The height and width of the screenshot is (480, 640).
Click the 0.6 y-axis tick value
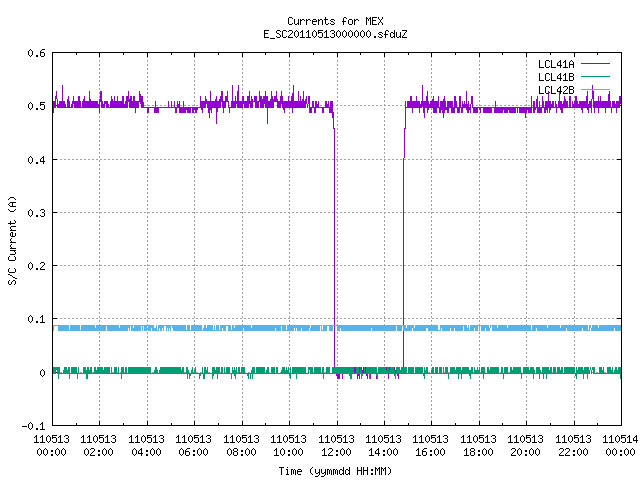tap(36, 53)
